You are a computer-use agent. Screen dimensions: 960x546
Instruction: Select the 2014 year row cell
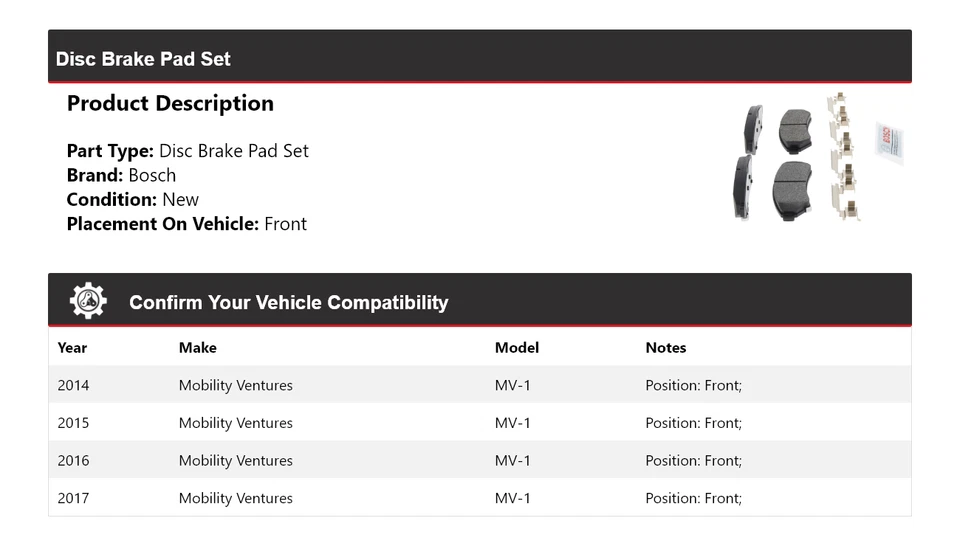(73, 385)
